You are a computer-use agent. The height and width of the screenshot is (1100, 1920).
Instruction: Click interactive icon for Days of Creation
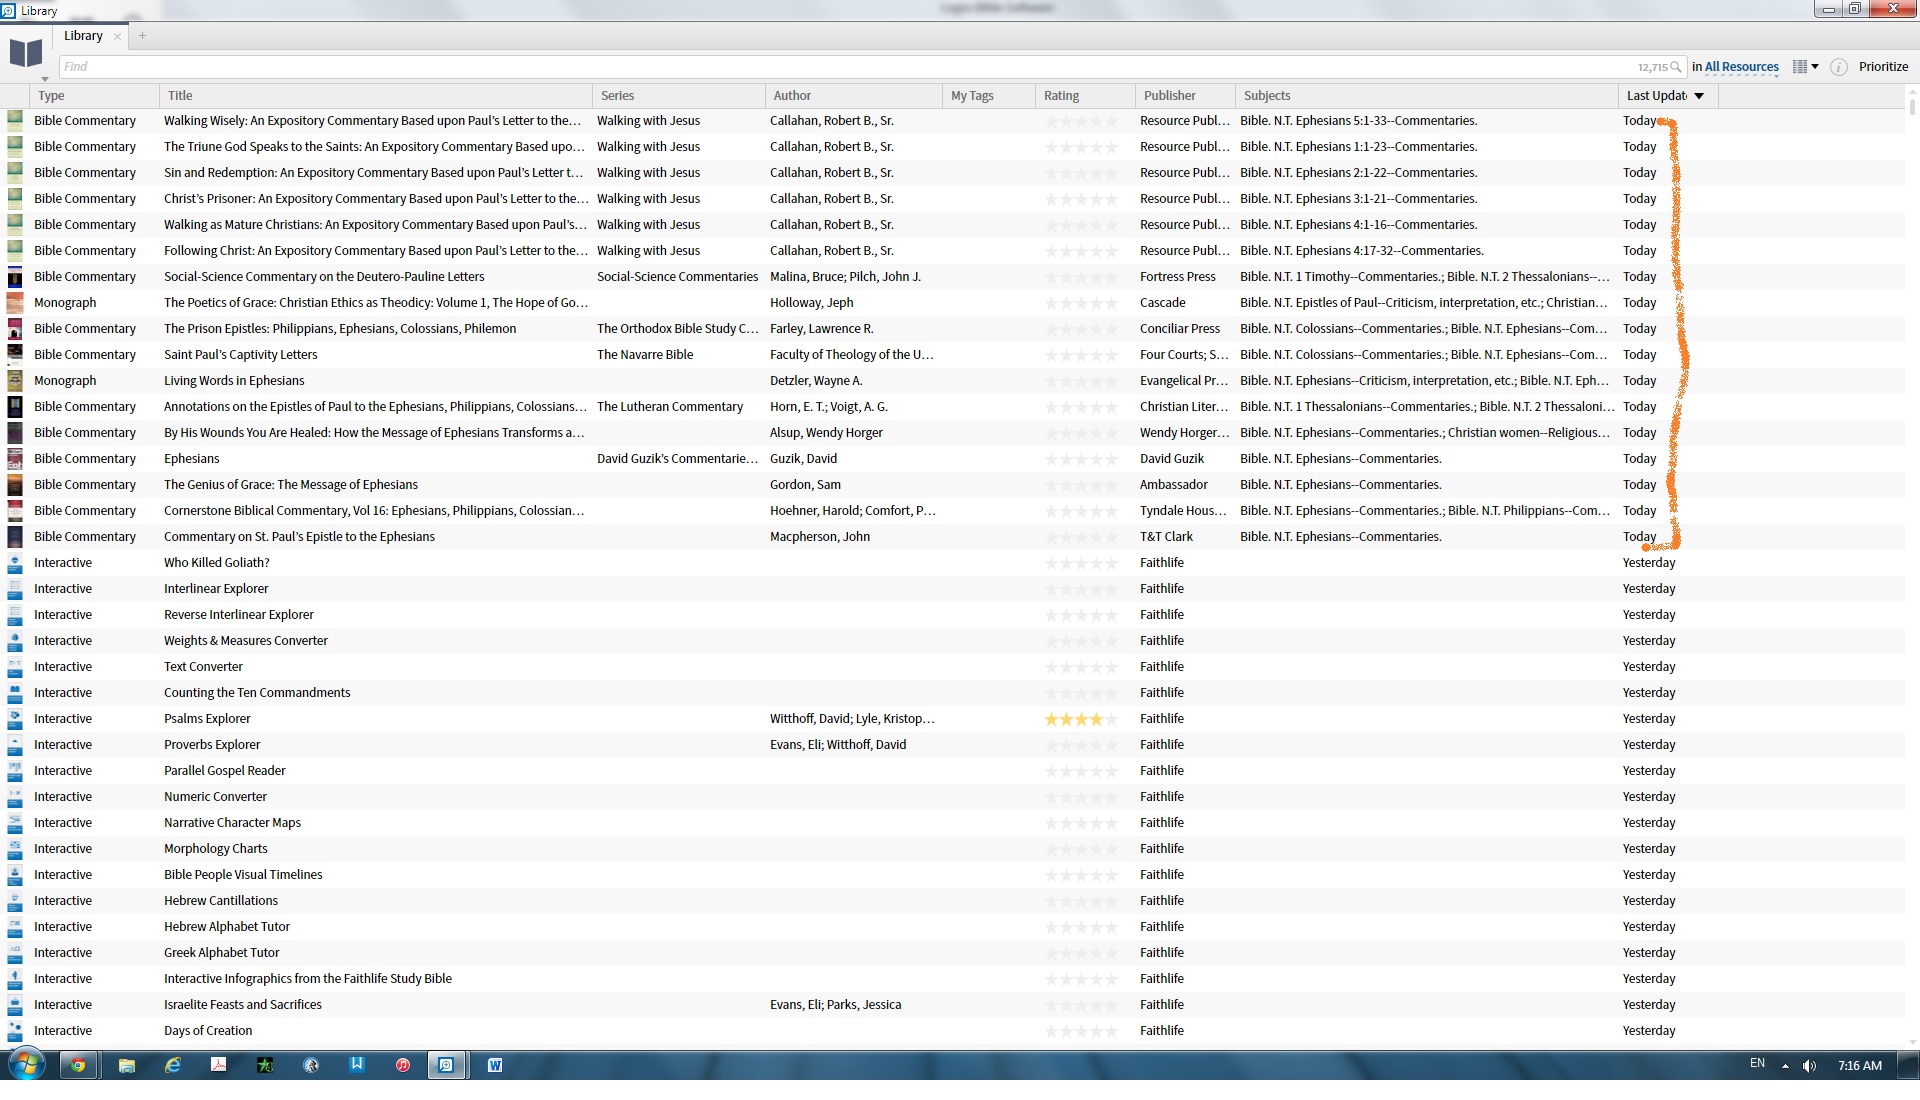(x=15, y=1031)
